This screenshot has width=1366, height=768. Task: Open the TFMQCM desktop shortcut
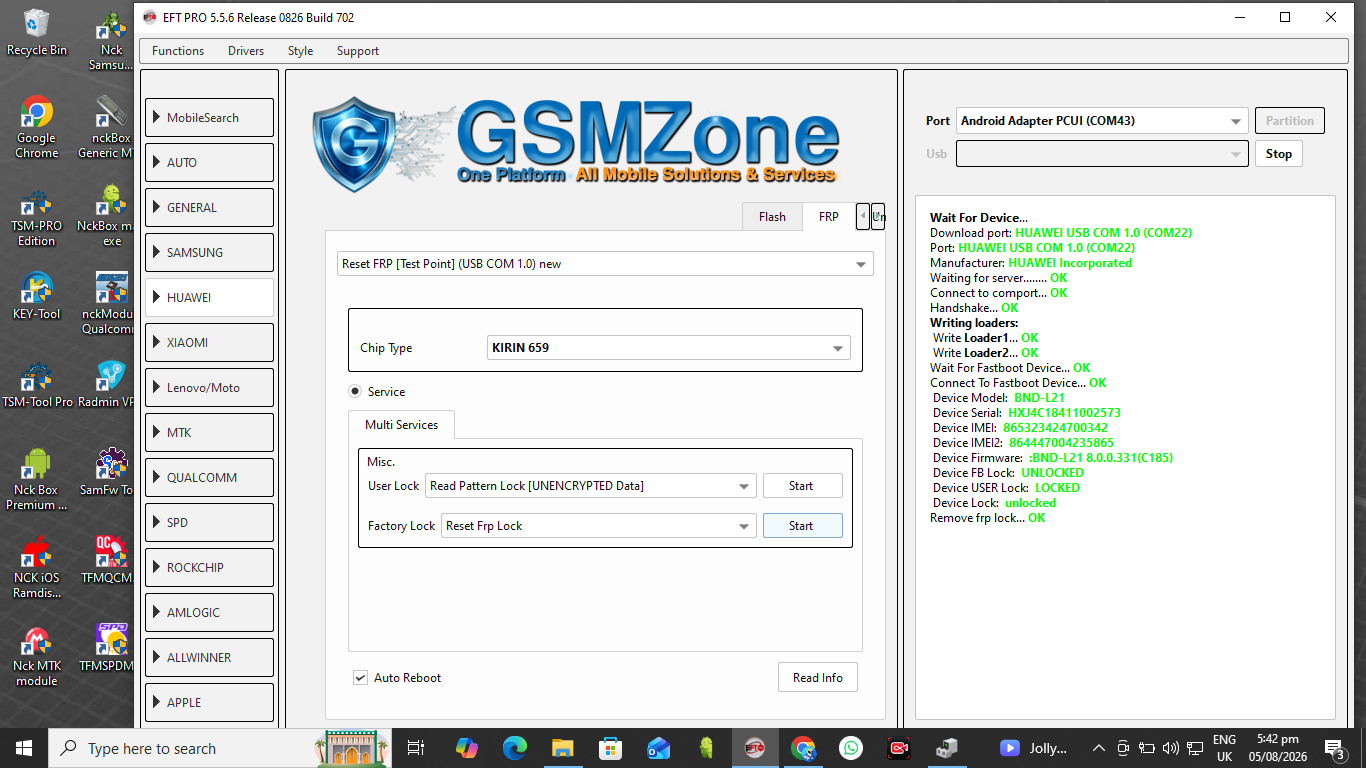point(106,560)
